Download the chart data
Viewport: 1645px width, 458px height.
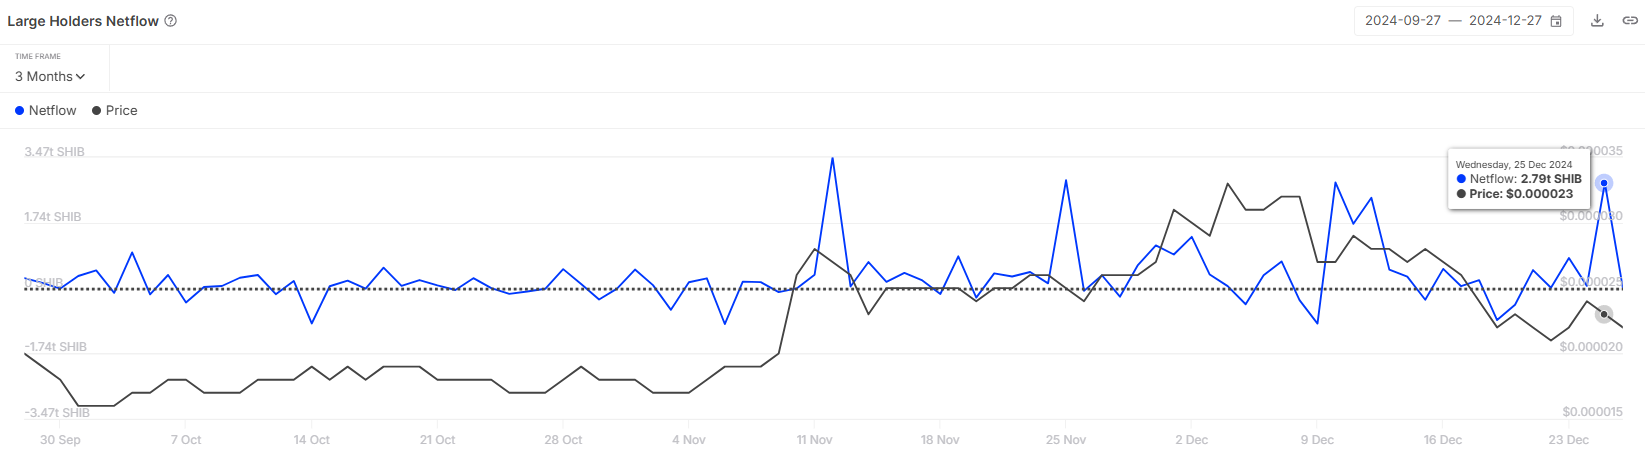pyautogui.click(x=1597, y=21)
